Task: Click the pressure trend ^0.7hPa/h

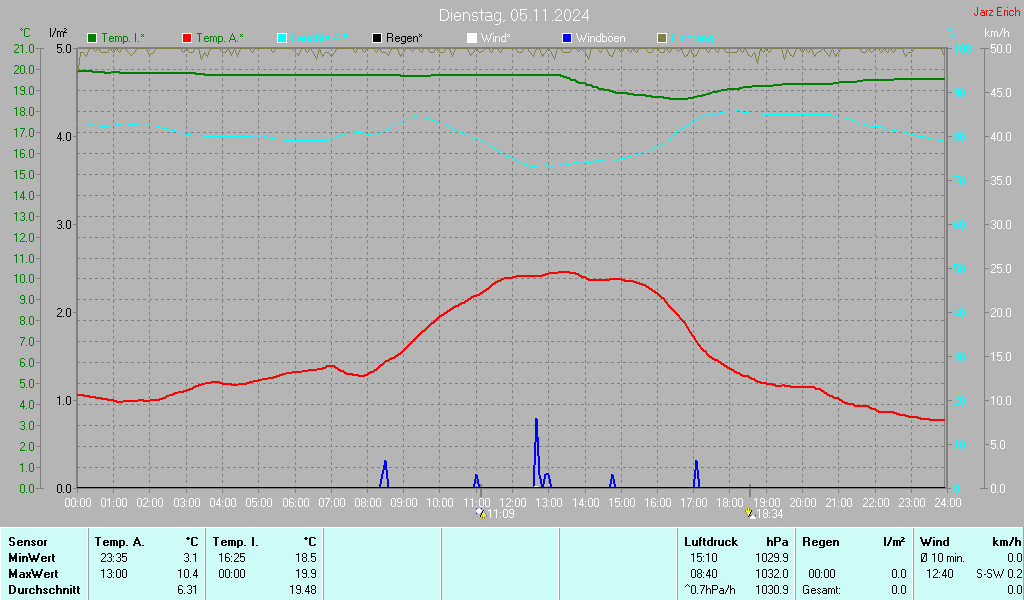Action: (710, 590)
